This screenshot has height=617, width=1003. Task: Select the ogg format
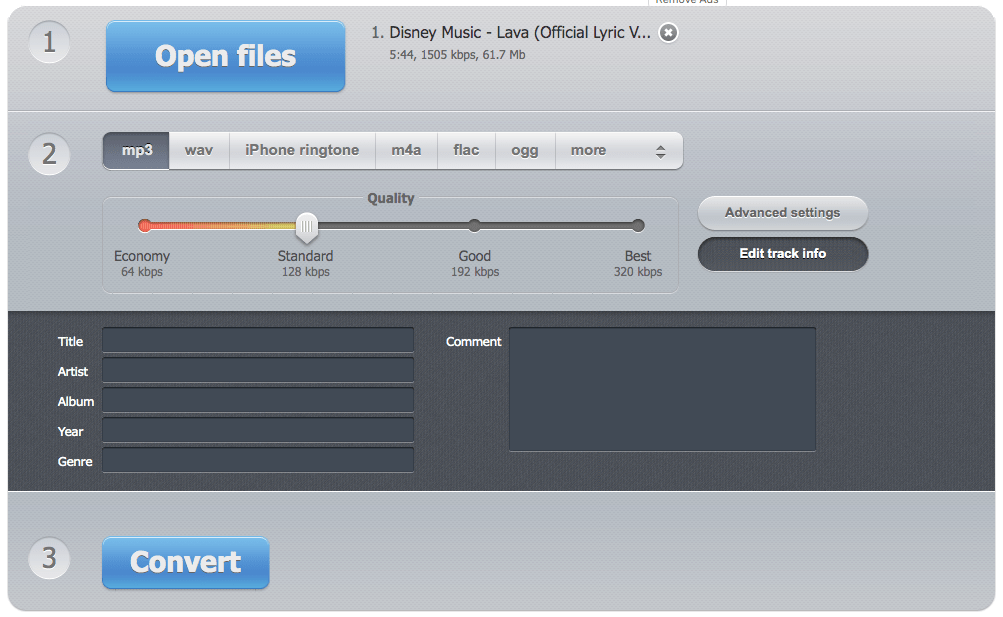point(524,150)
